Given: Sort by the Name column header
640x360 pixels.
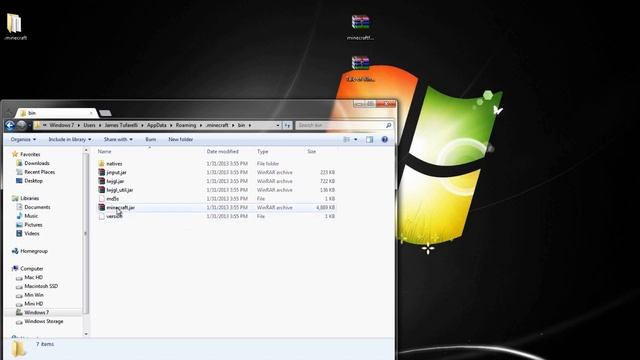Looking at the screenshot, I should coord(104,151).
